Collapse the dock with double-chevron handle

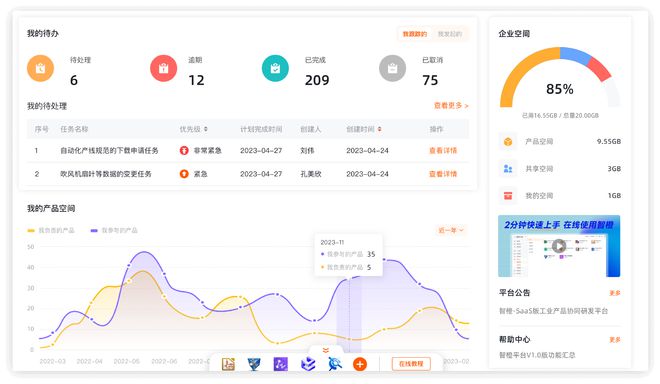pos(326,350)
